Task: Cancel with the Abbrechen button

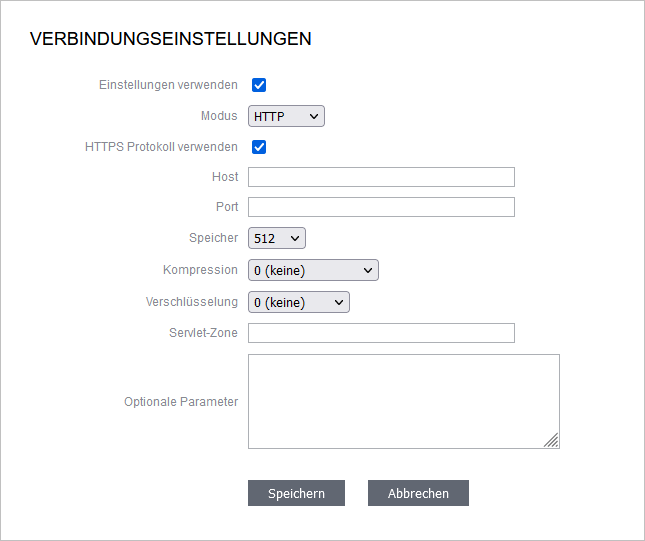Action: 418,493
